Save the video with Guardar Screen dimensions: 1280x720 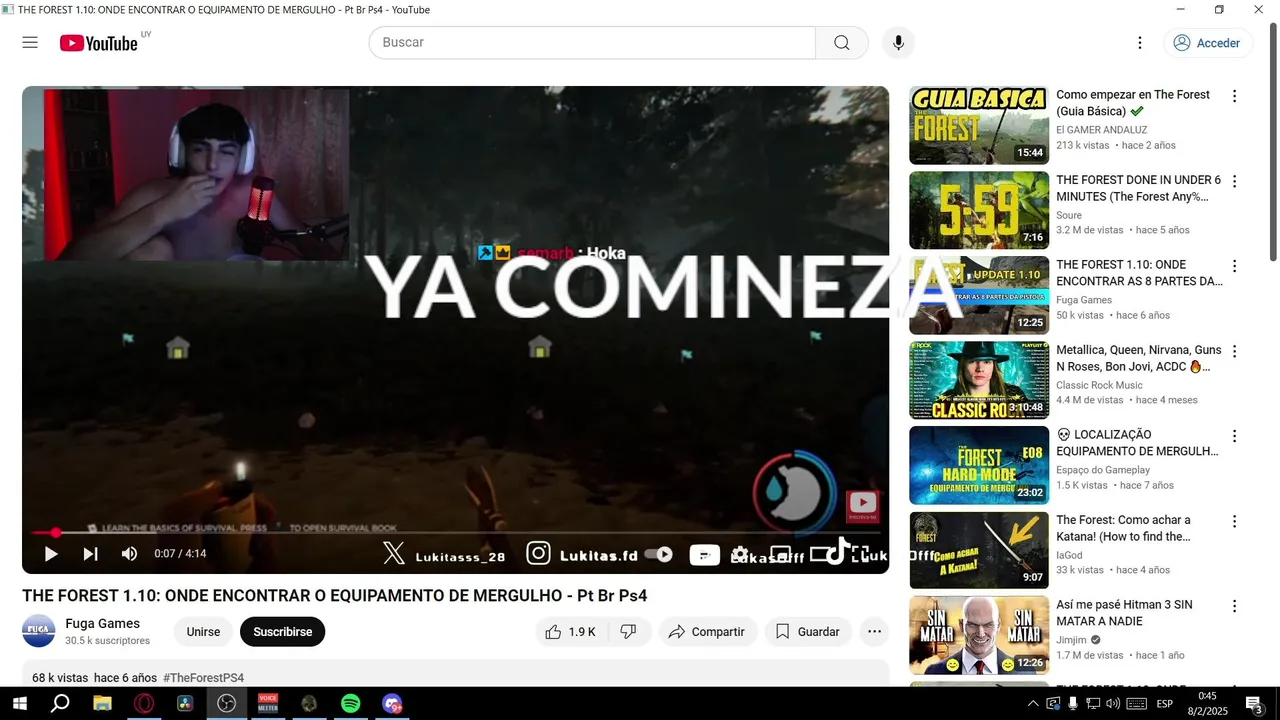tap(808, 632)
